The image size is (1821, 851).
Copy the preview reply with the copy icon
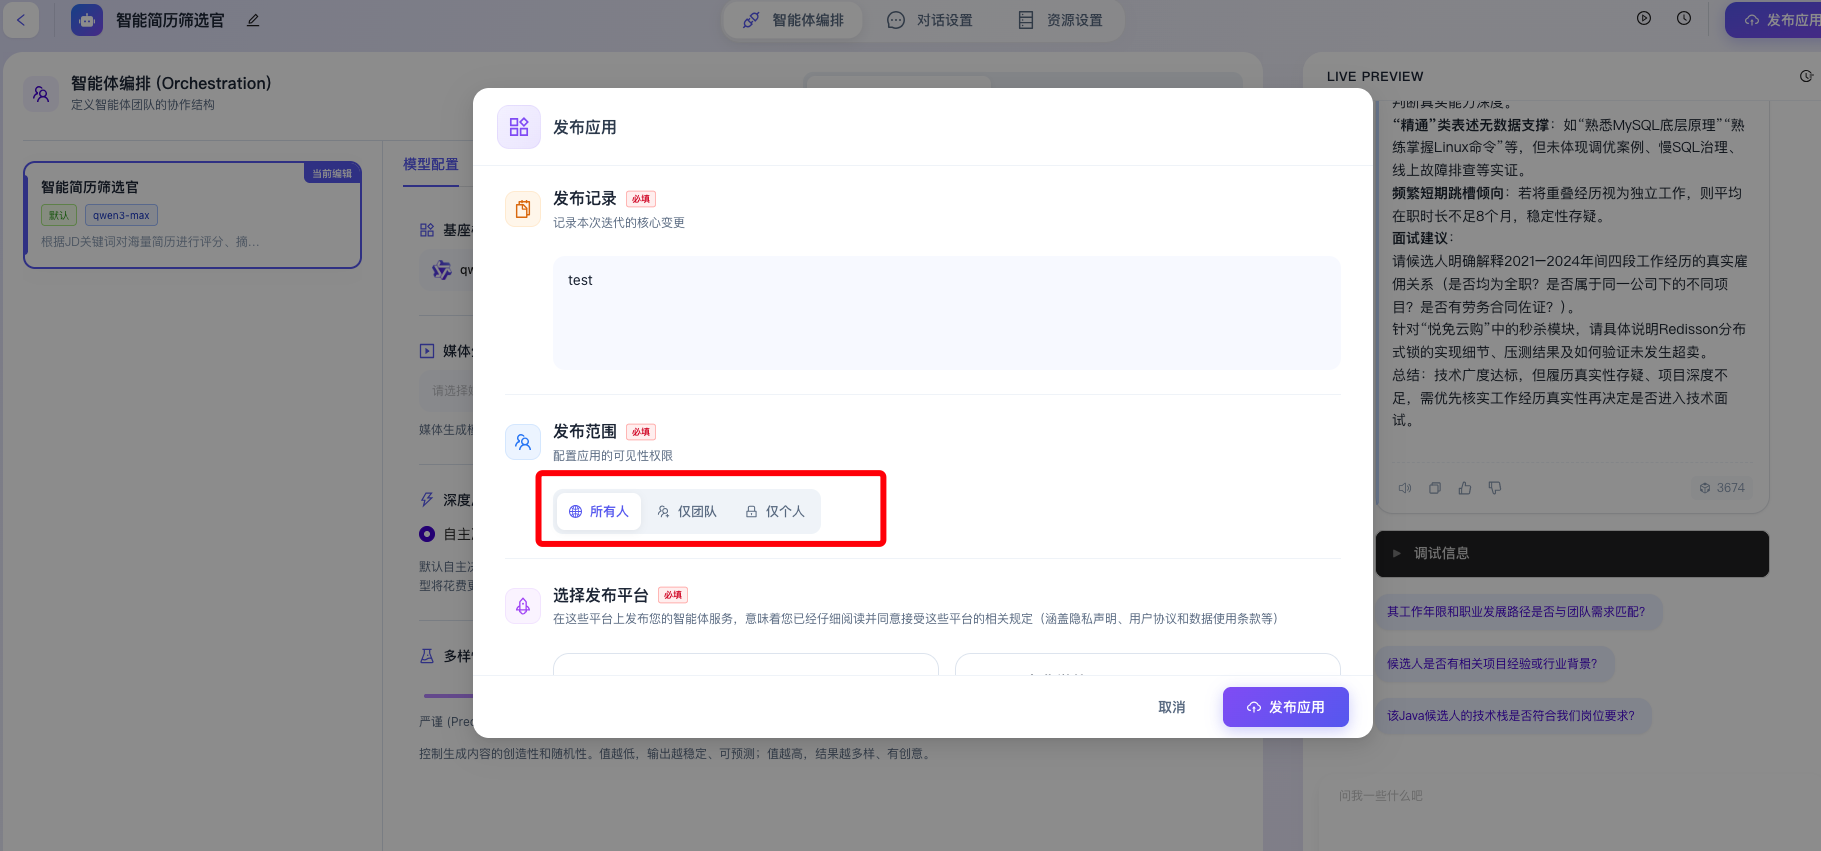(x=1434, y=488)
